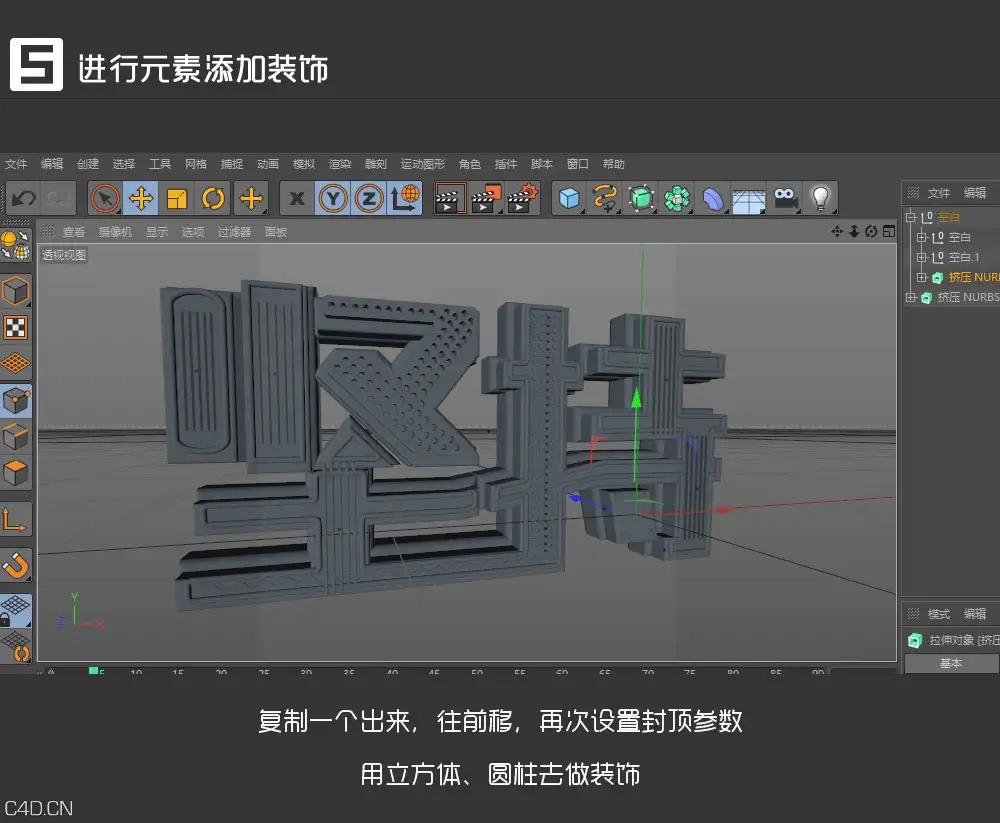Toggle the Z axis lock

(369, 198)
